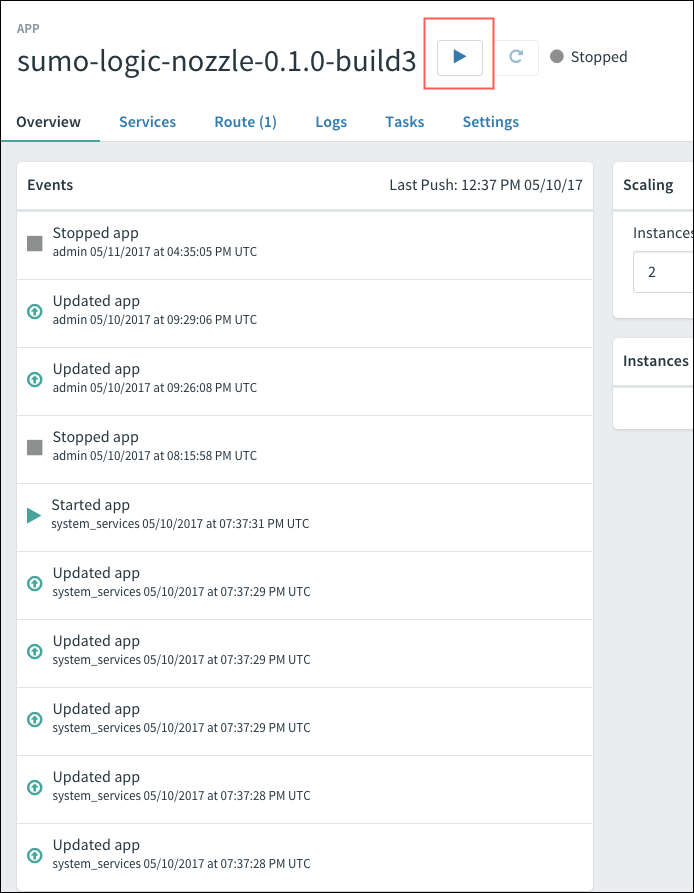Click the gray Stopped status indicator dot
Screen dimensions: 694x893
tap(557, 57)
